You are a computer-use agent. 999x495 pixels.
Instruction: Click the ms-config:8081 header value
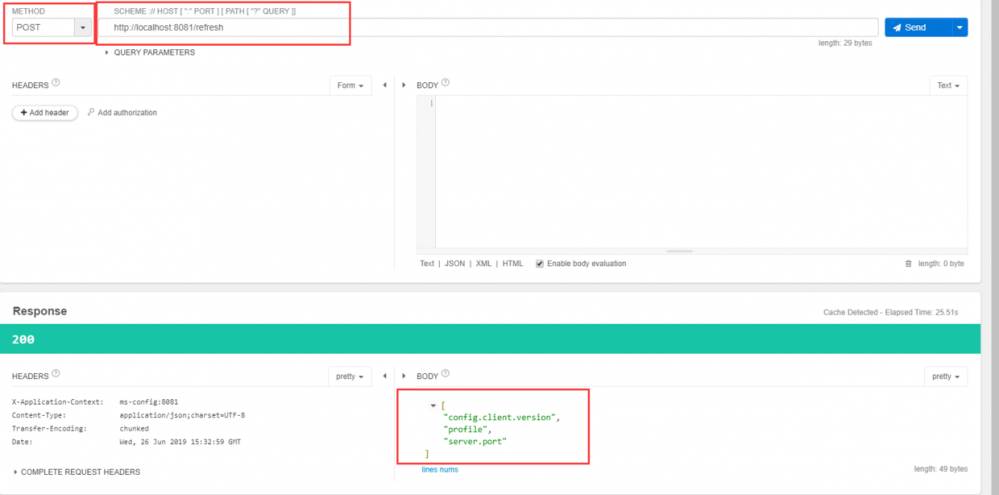[x=148, y=402]
